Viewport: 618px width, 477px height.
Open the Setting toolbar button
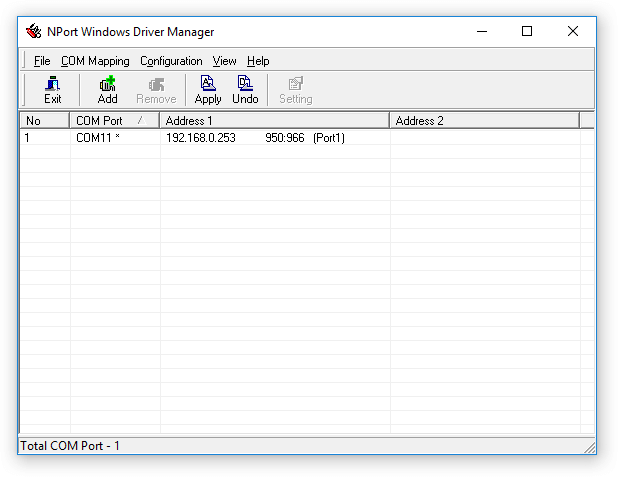tap(296, 90)
